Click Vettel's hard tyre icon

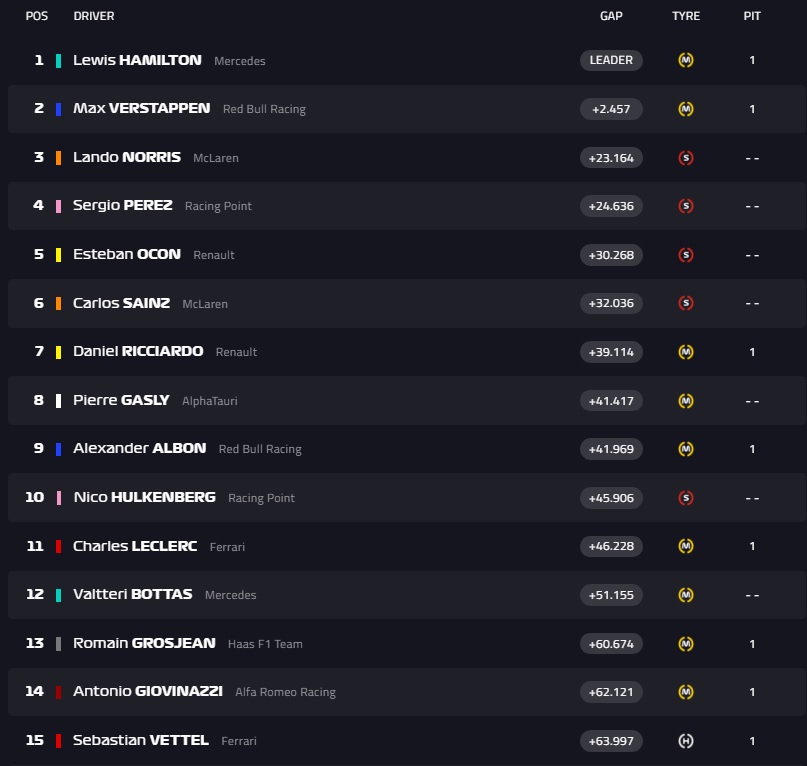[686, 741]
